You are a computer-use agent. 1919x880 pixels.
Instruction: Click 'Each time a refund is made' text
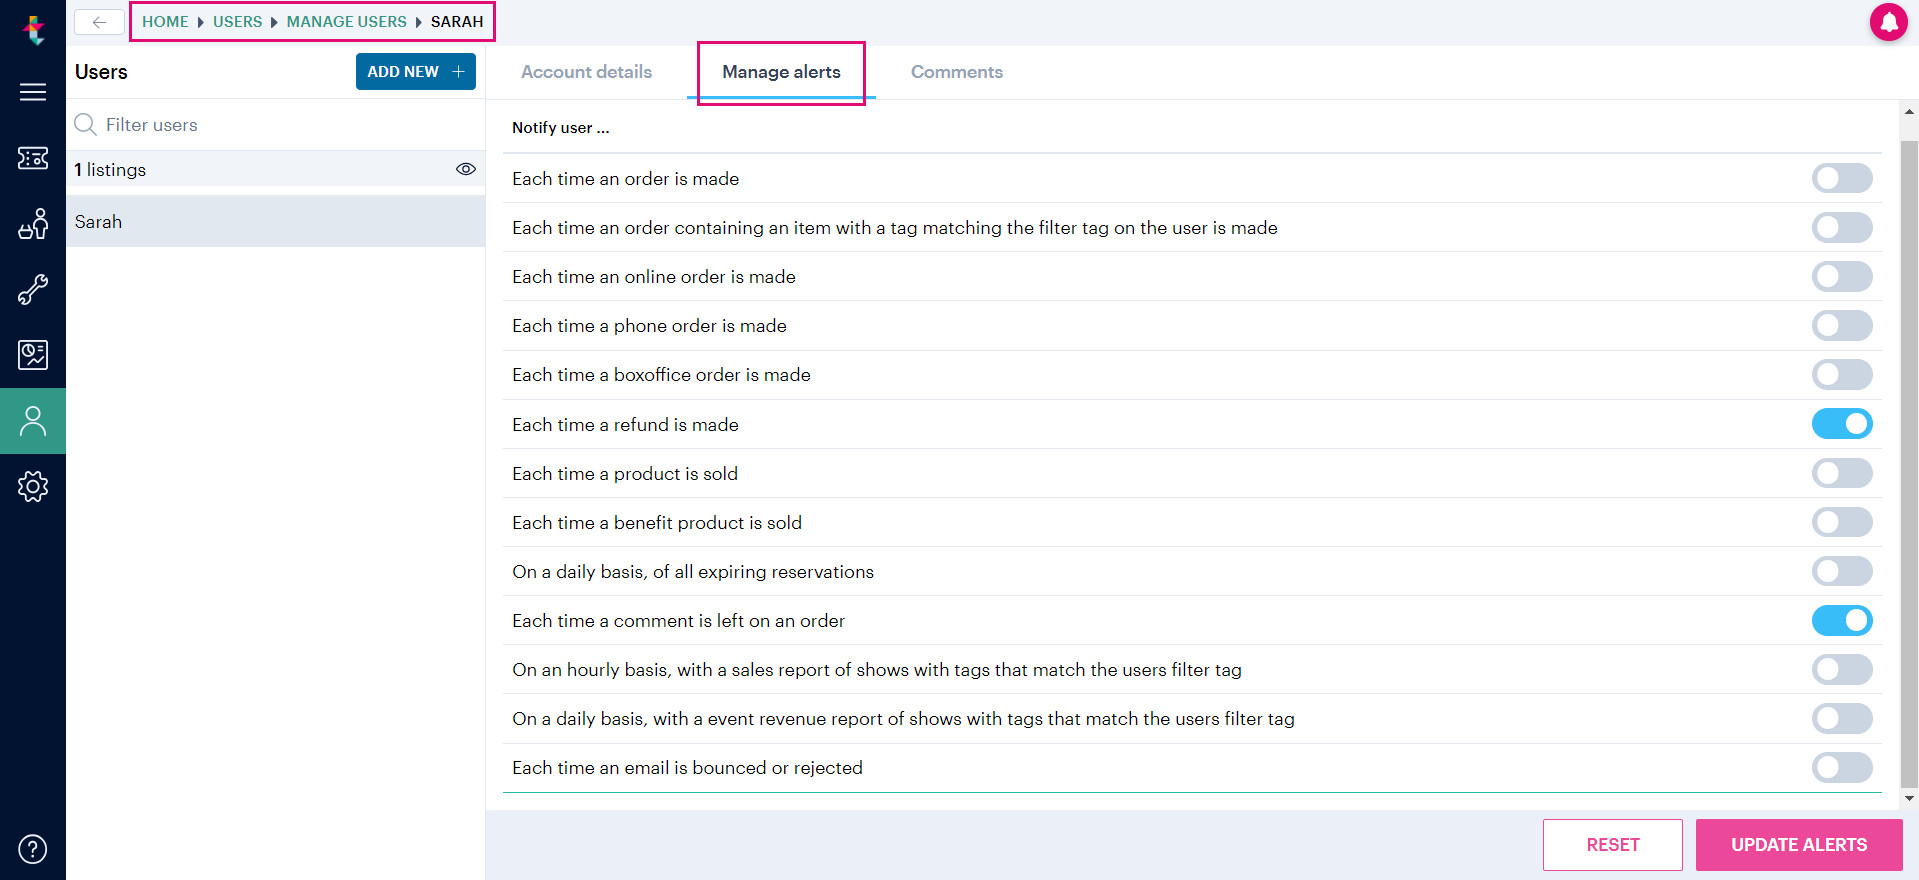pyautogui.click(x=625, y=425)
